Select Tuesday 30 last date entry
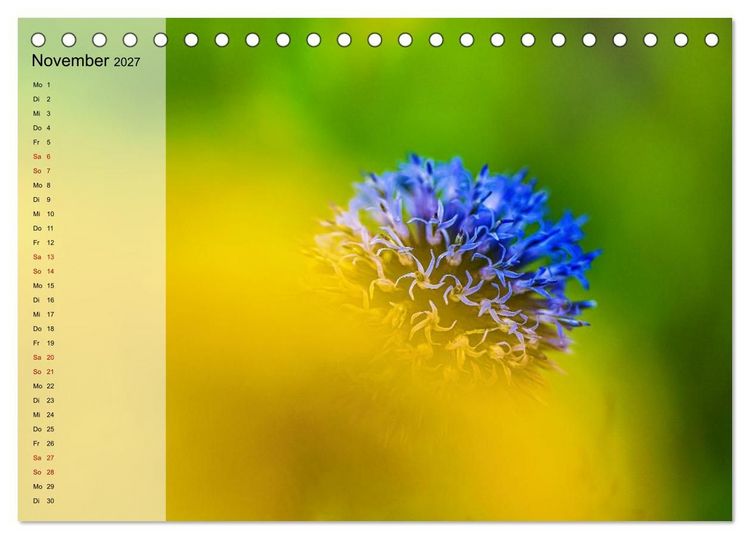Viewport: 750px width, 539px height. (x=44, y=501)
